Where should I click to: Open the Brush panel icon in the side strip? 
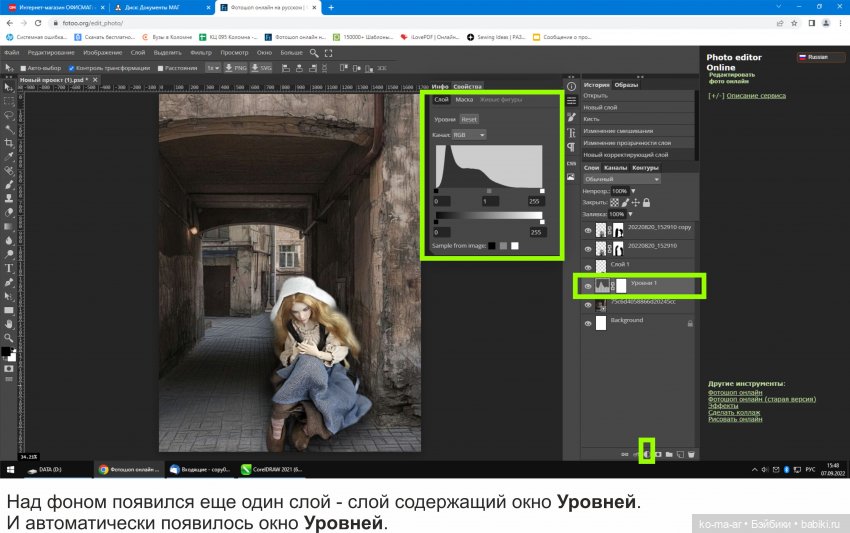click(x=571, y=117)
